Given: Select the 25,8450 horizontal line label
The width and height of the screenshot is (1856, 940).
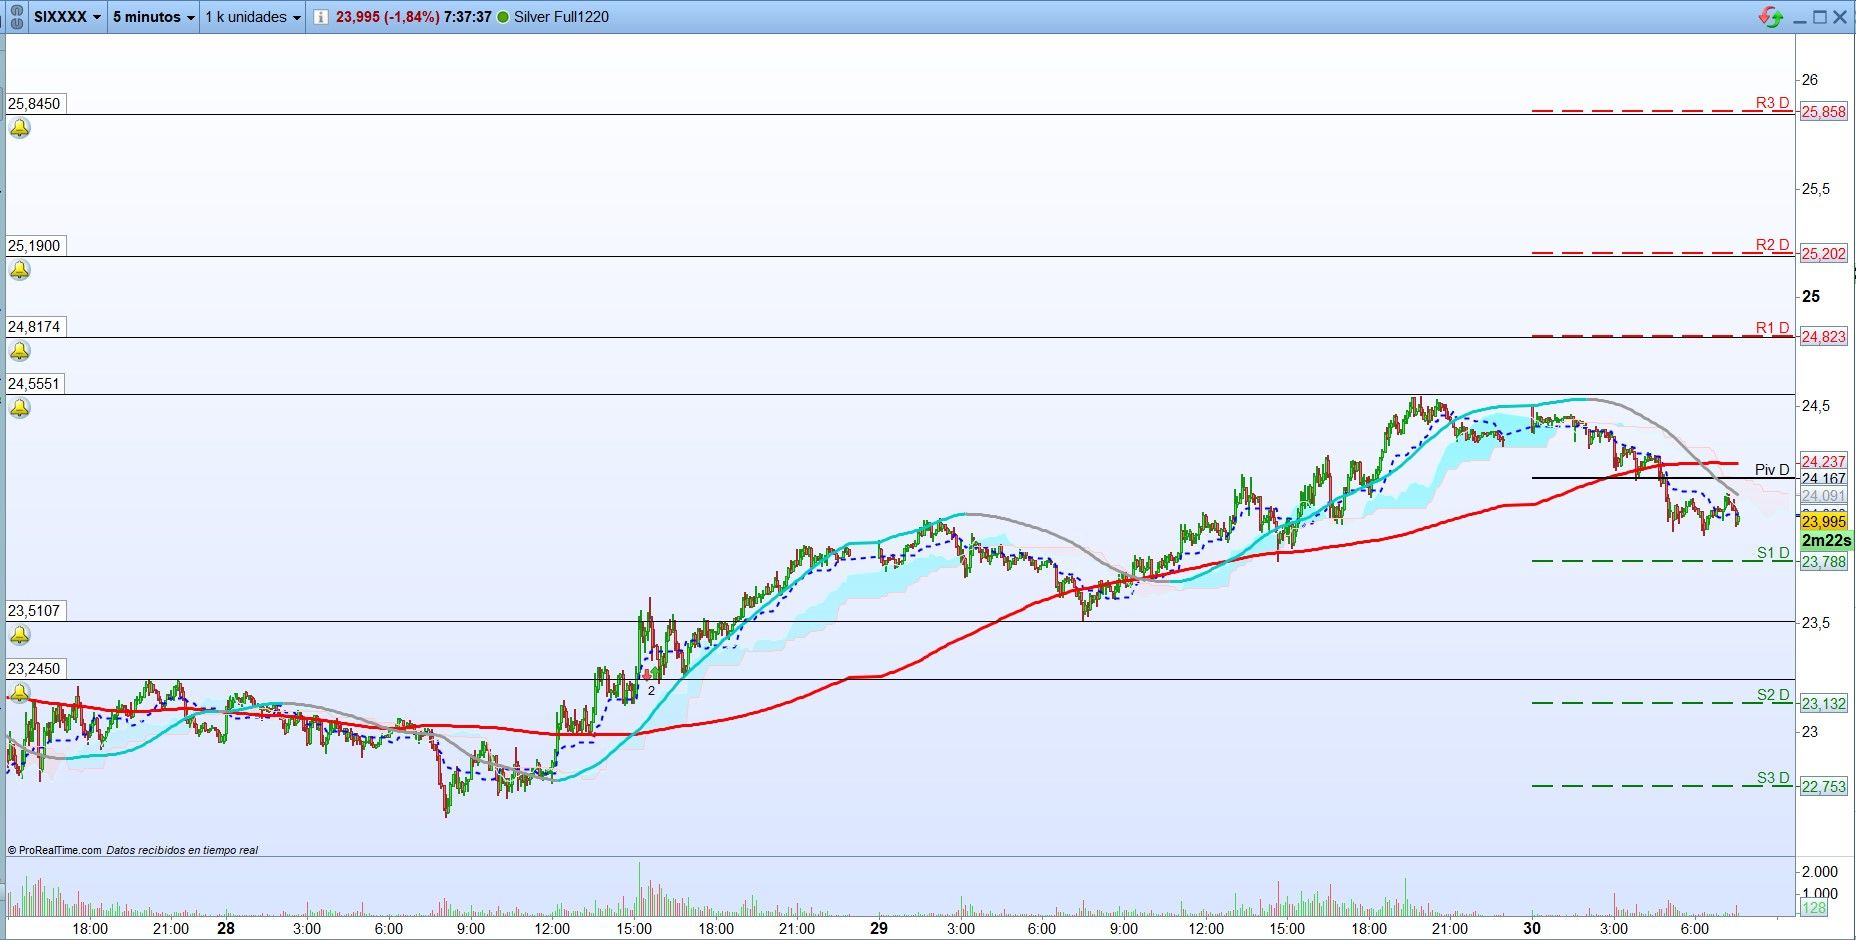Looking at the screenshot, I should (34, 104).
